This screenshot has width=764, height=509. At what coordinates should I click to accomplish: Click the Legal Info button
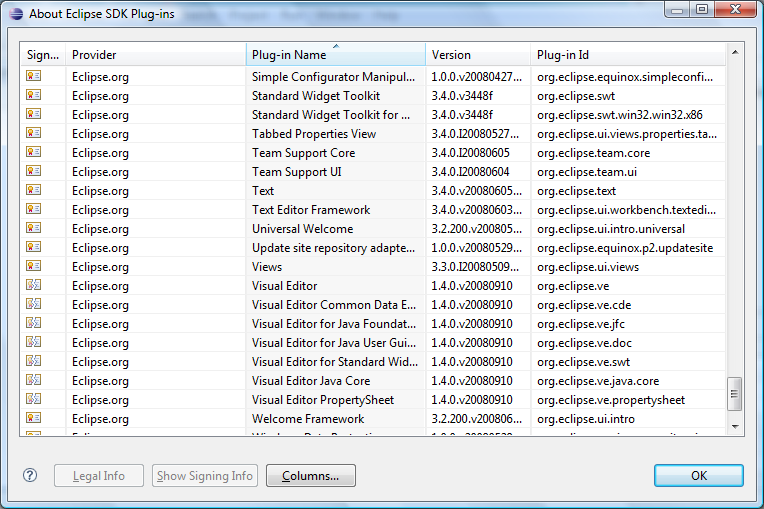click(99, 475)
